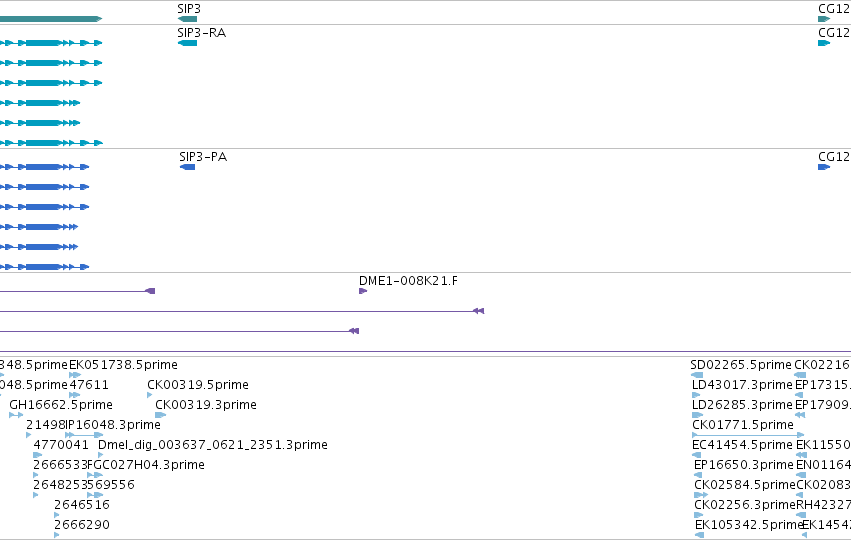
Task: Click the GH16662.5prime label
Action: (61, 405)
